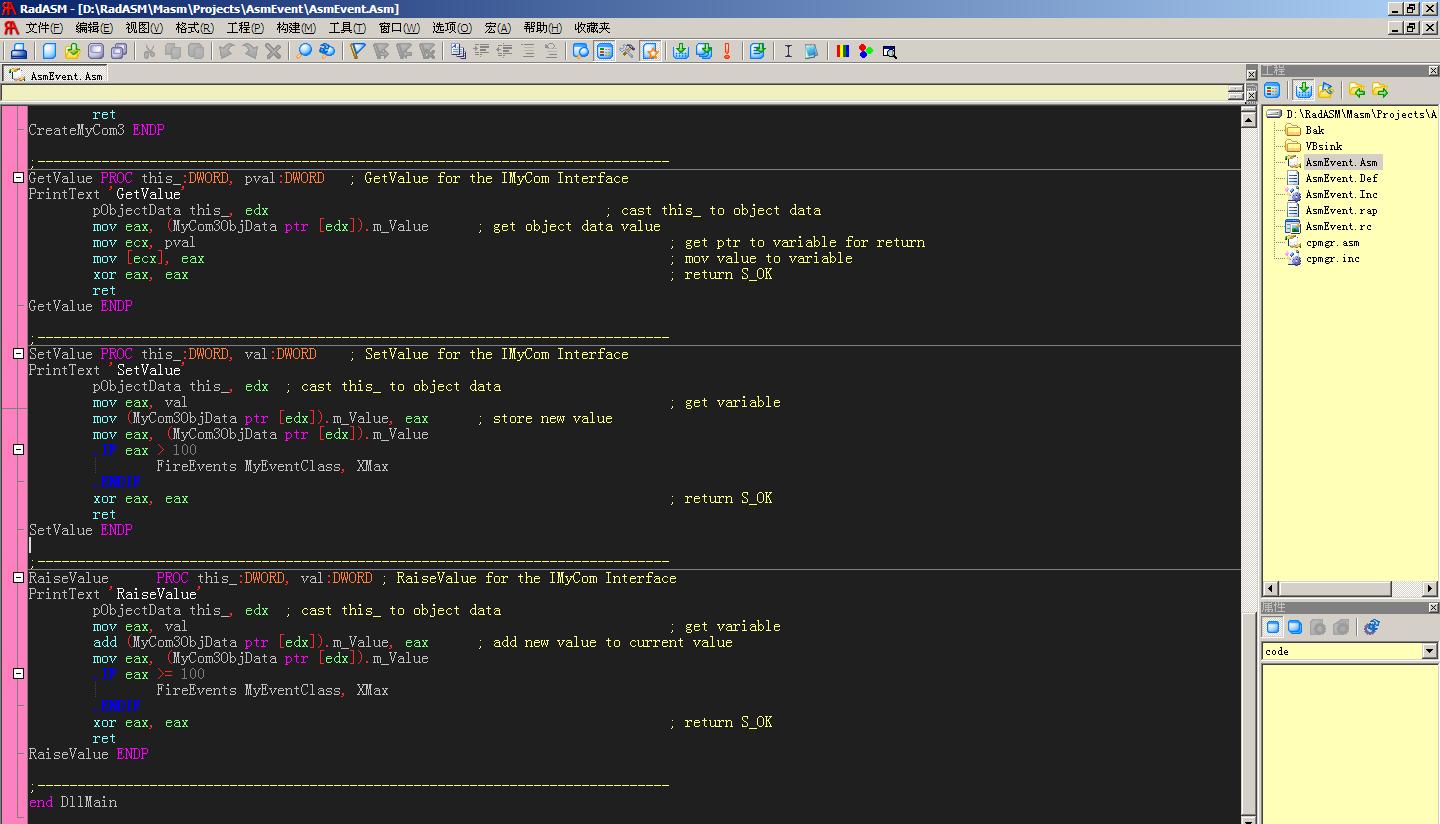Select AsmEvent.Asm in project tree
This screenshot has height=824, width=1440.
tap(1341, 162)
